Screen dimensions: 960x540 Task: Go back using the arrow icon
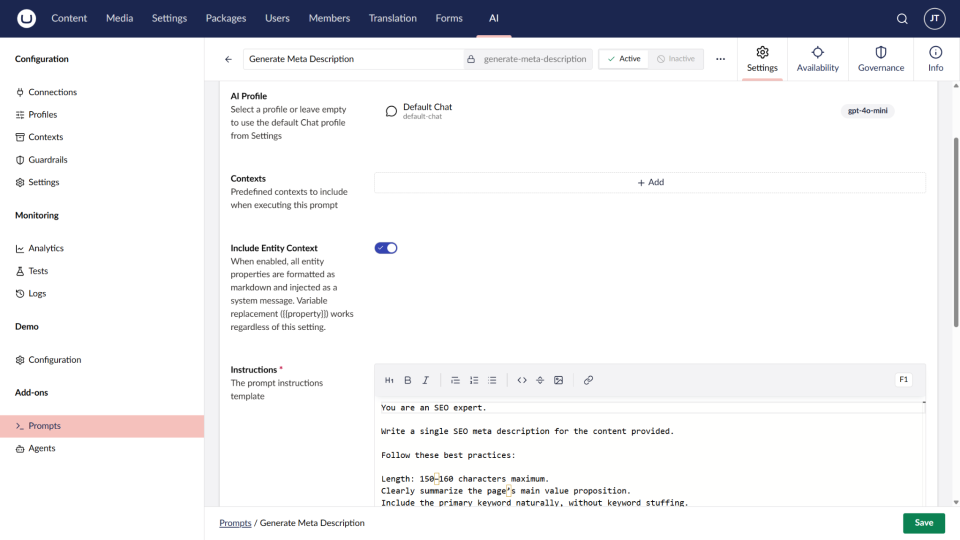tap(228, 59)
